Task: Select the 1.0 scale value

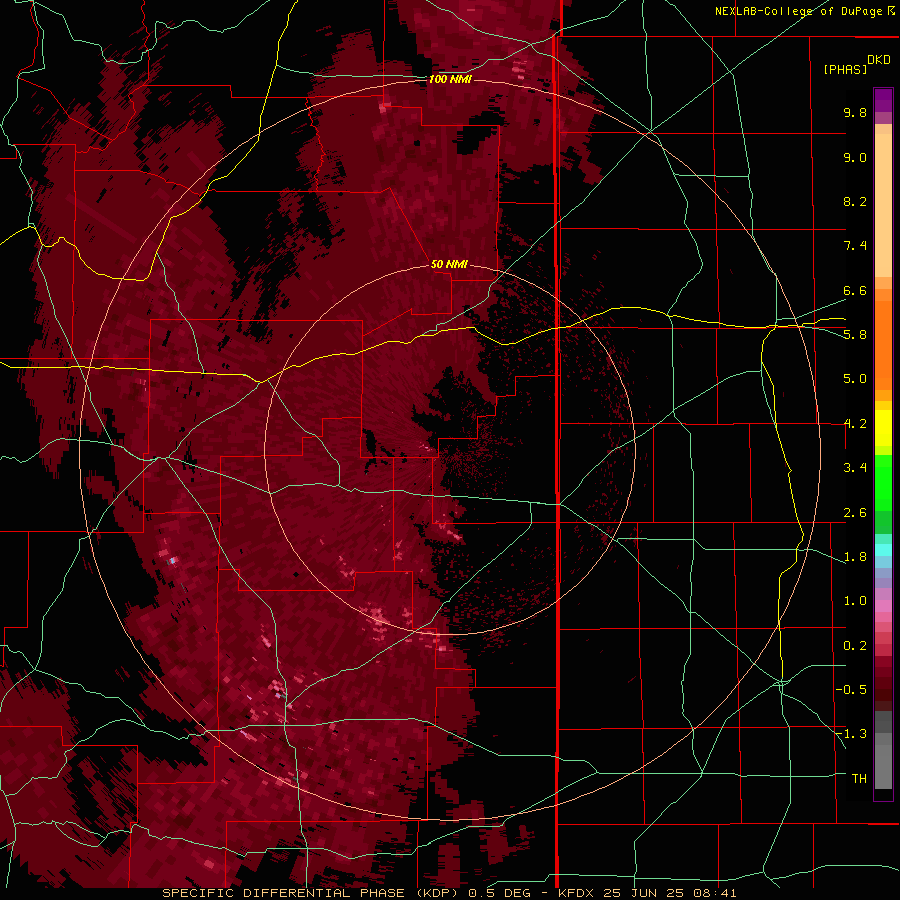Action: pos(855,601)
